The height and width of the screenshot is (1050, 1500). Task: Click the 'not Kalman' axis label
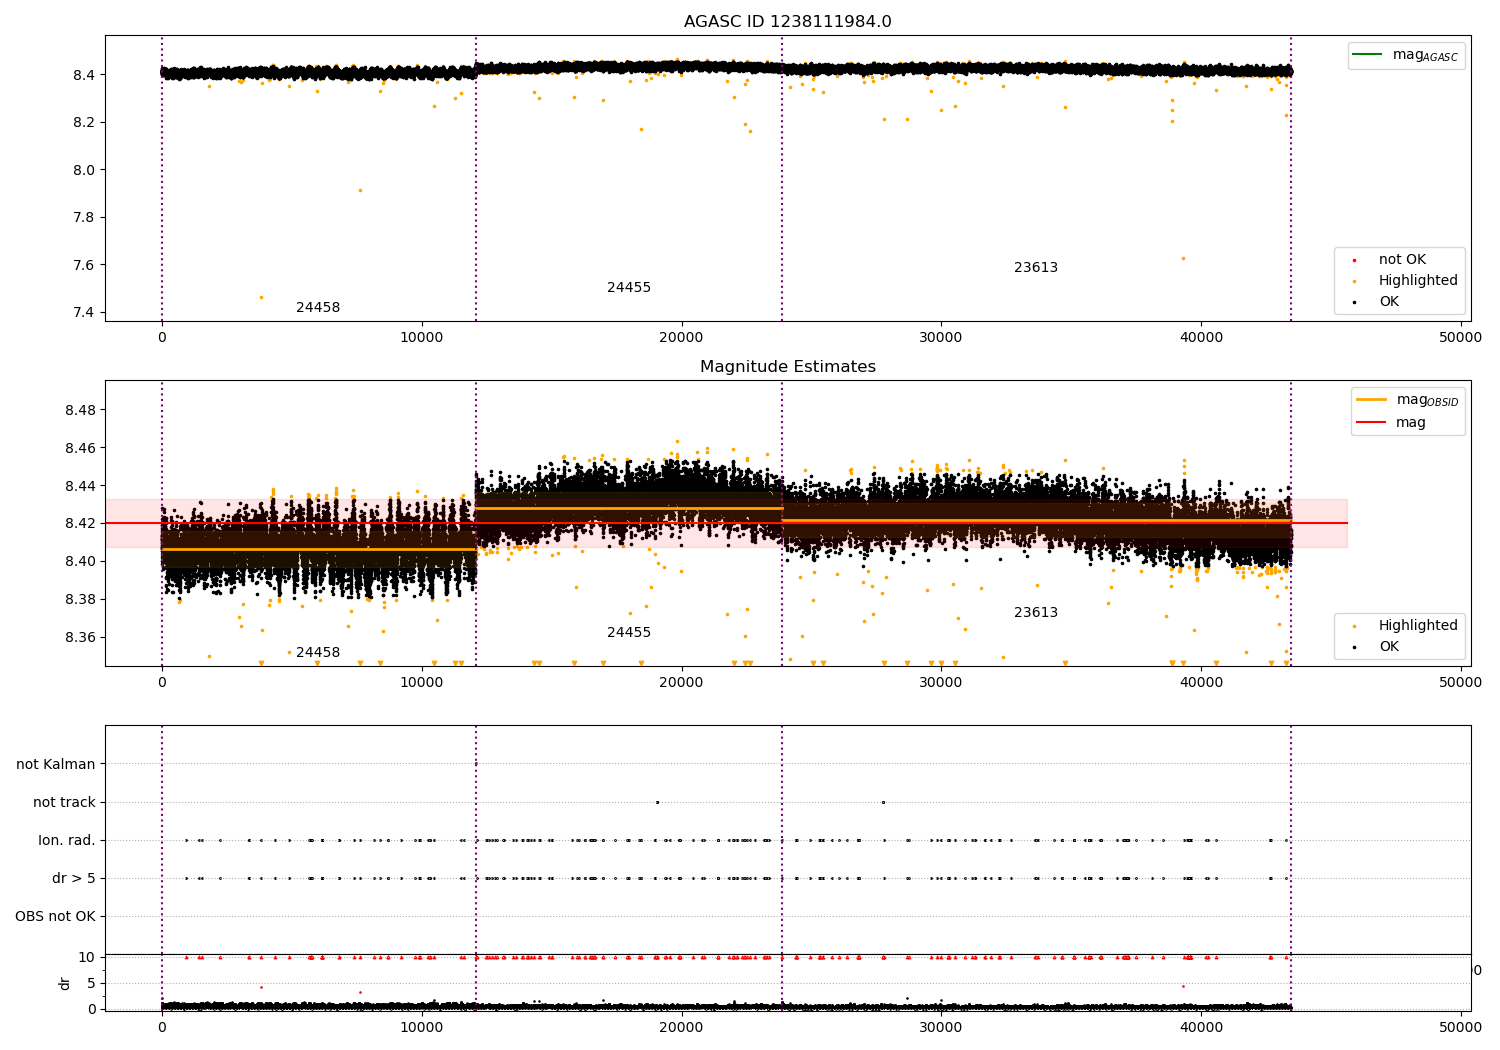click(x=56, y=765)
